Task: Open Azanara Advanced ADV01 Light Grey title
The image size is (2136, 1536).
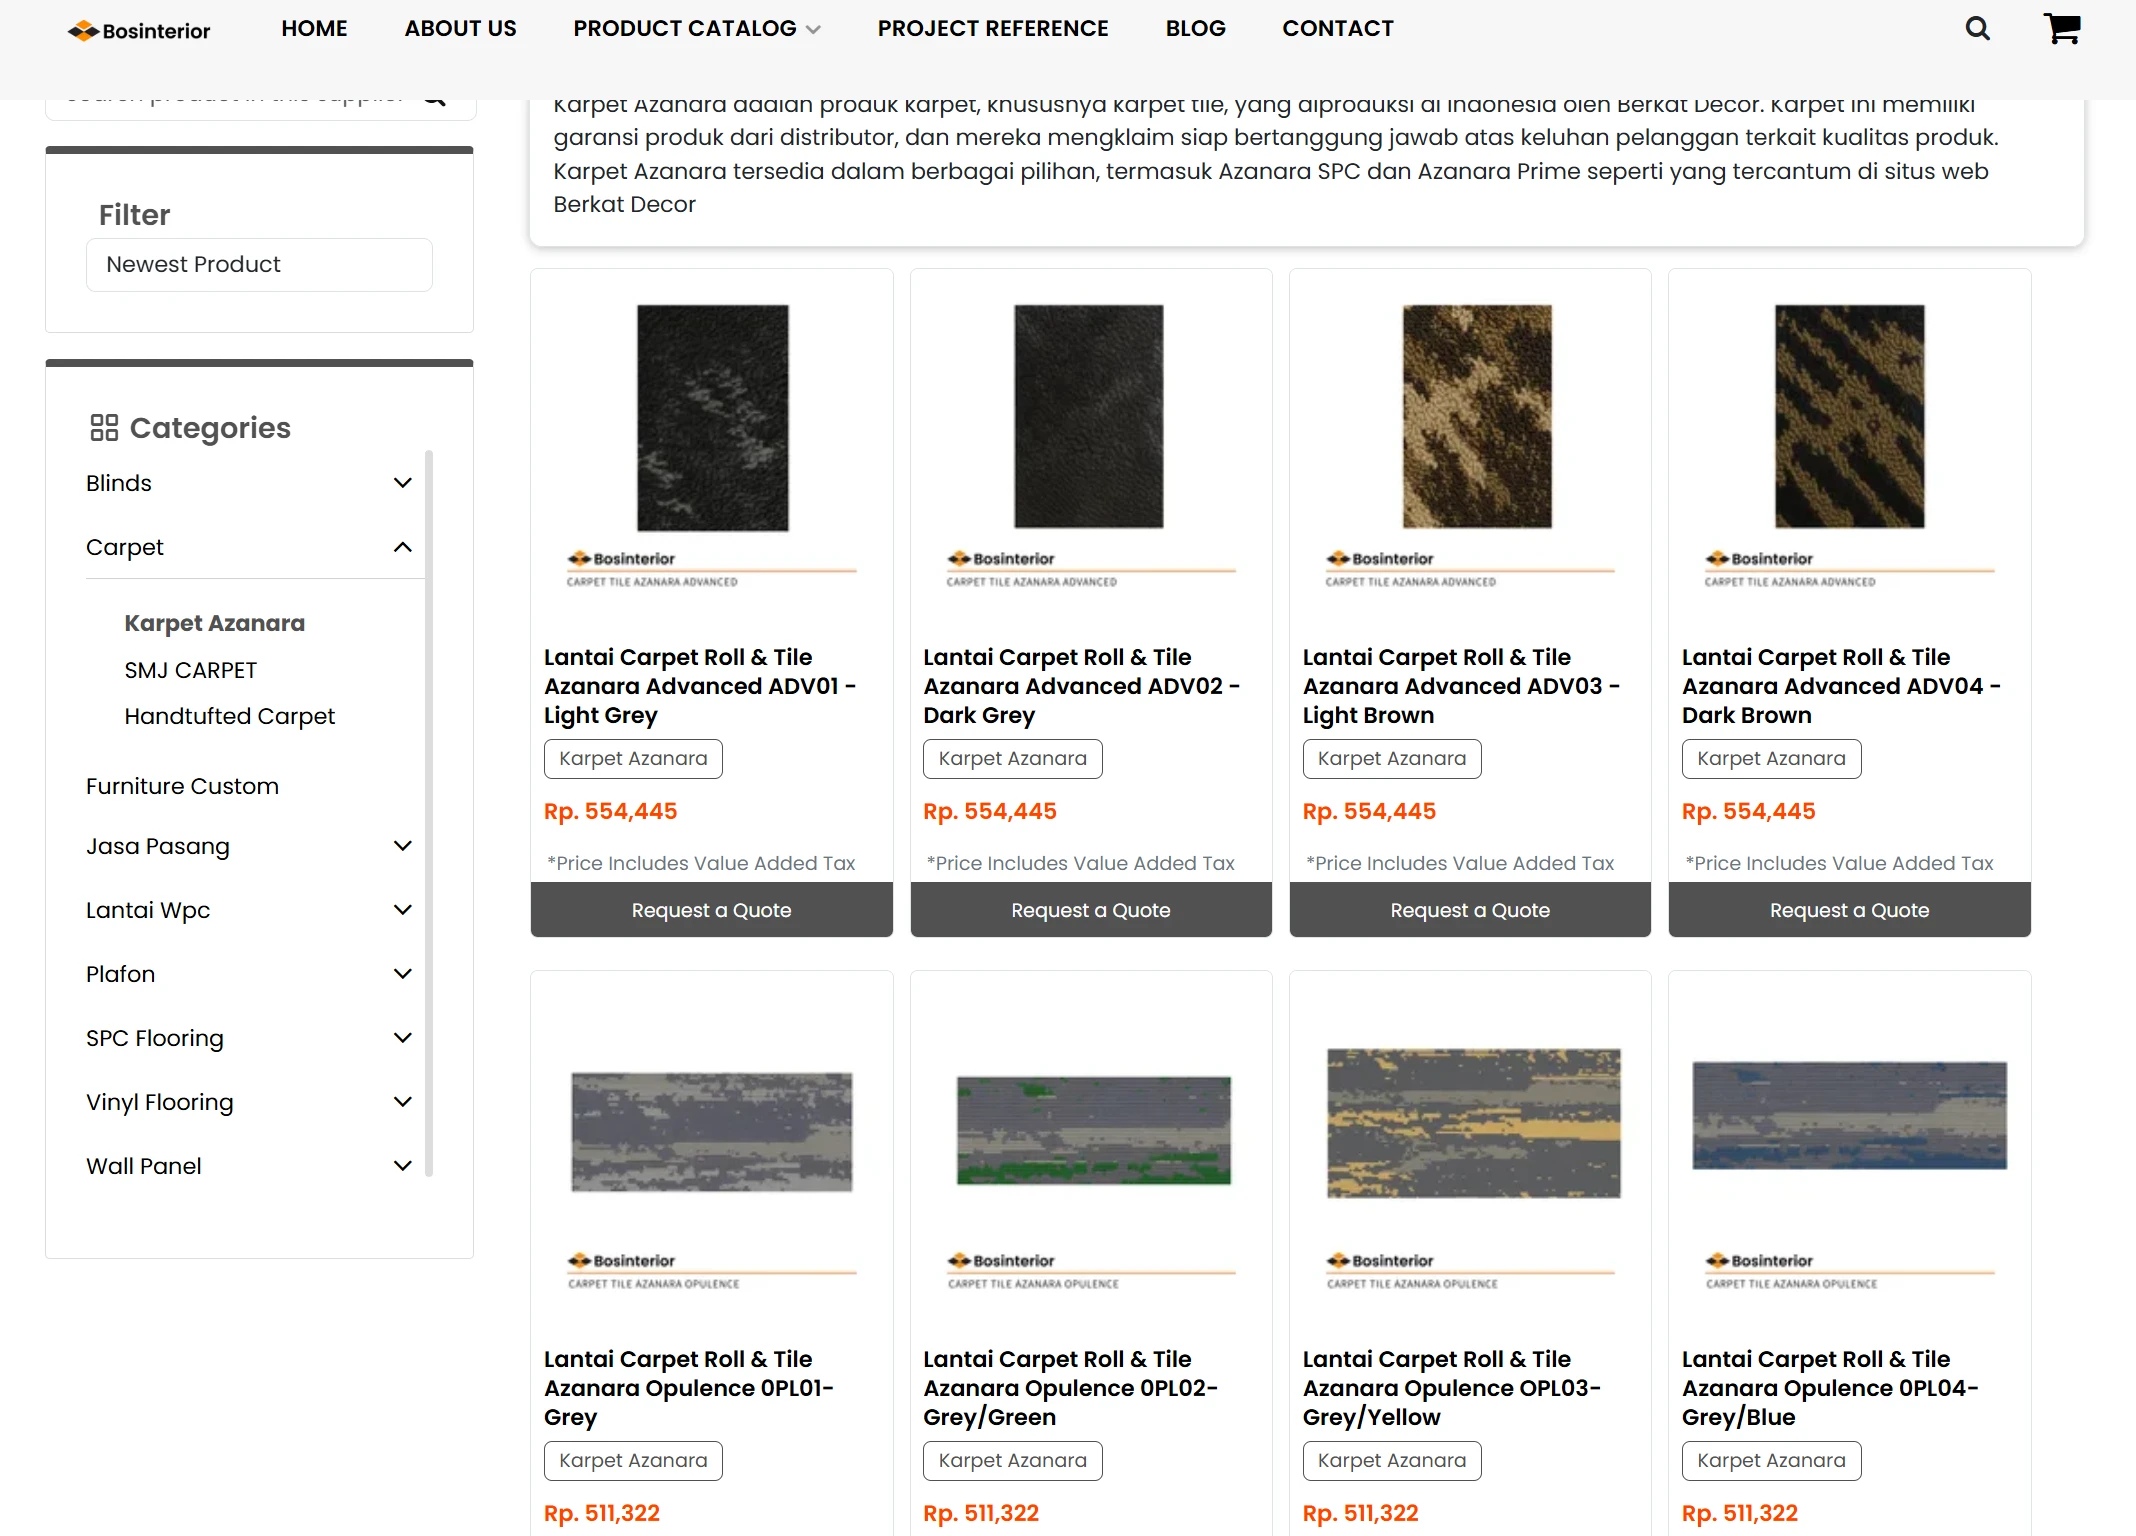Action: [x=700, y=686]
